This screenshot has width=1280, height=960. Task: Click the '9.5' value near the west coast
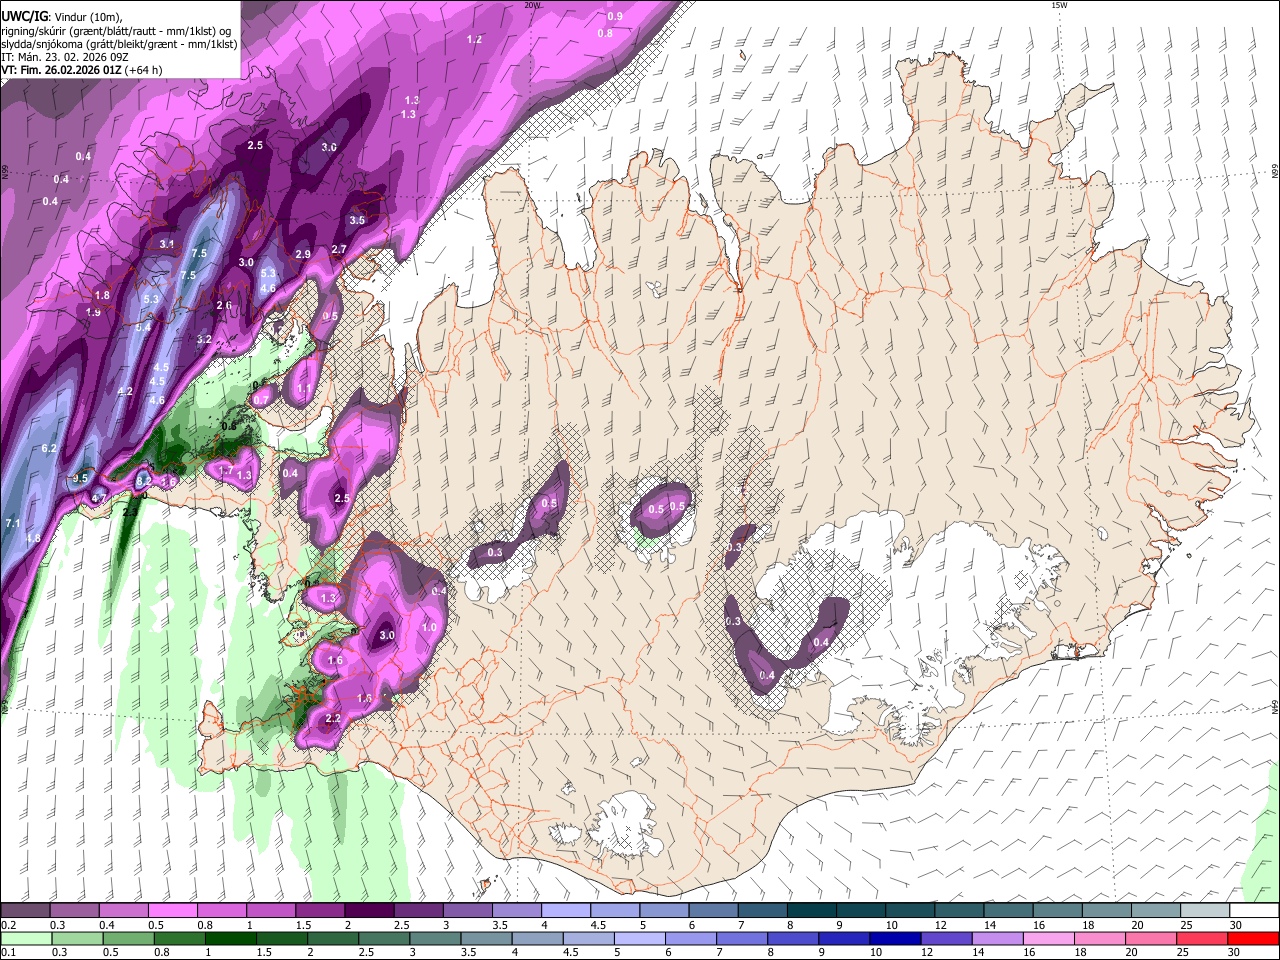point(81,479)
